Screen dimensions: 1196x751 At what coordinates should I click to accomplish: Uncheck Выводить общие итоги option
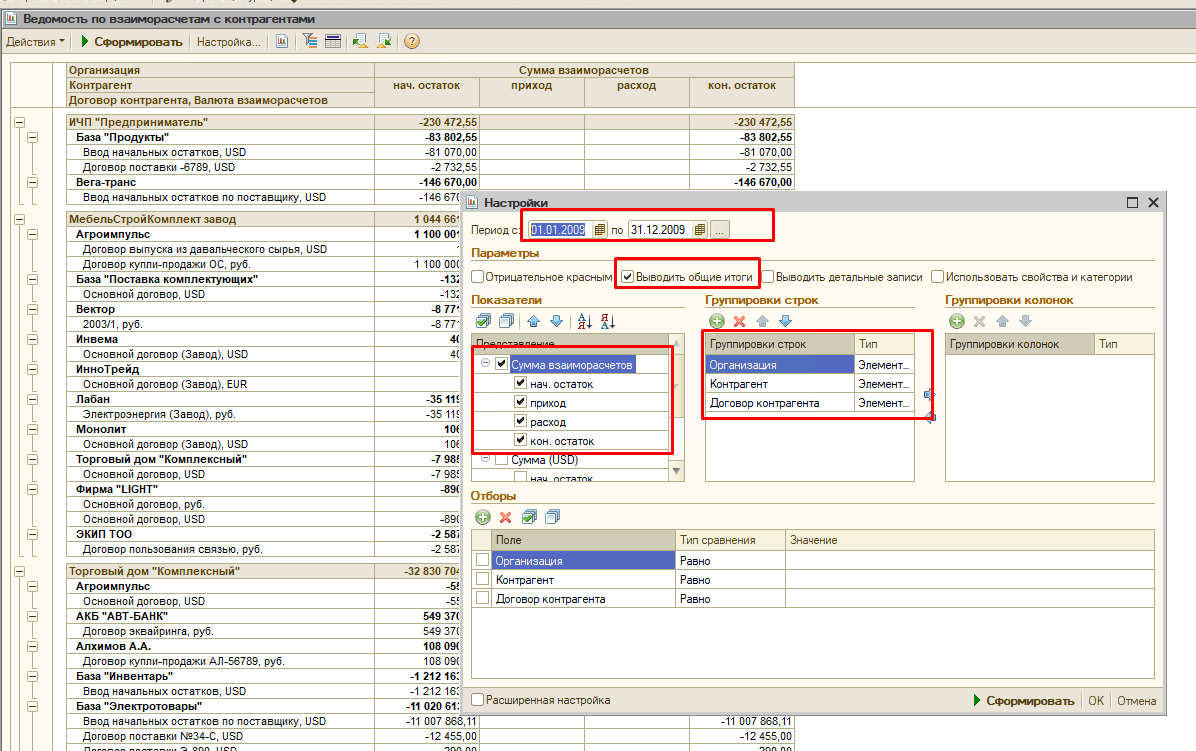tap(627, 277)
